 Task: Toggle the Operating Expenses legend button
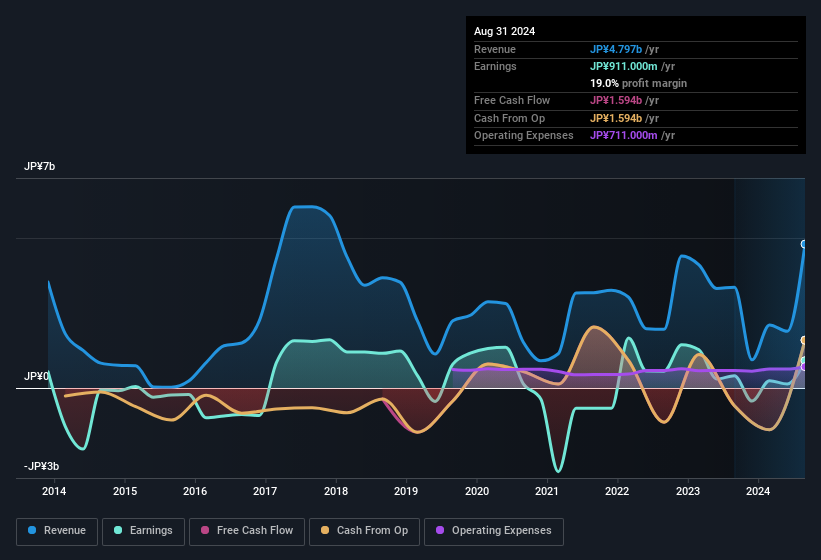(494, 531)
